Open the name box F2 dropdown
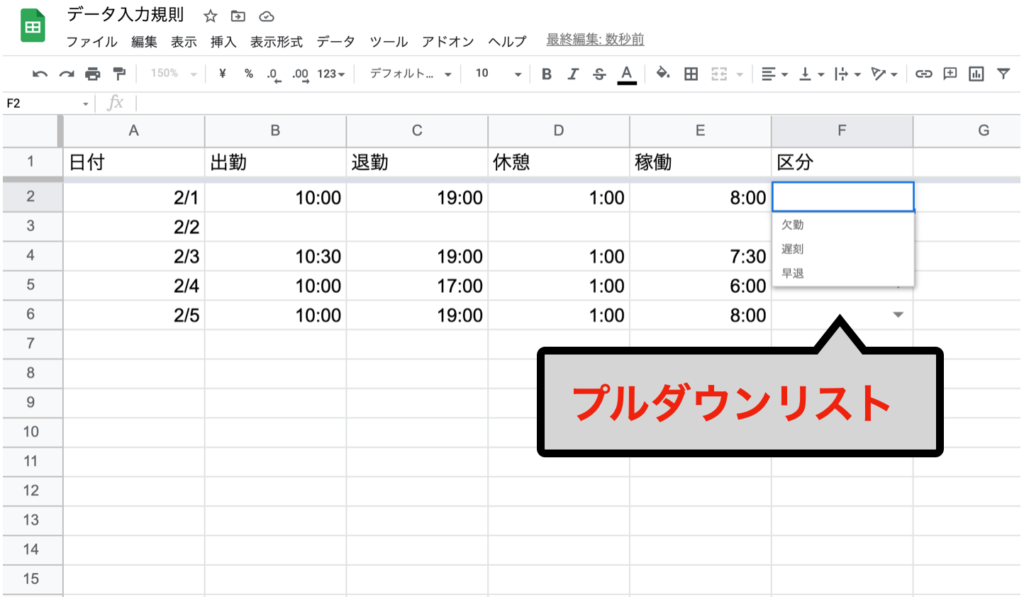Viewport: 1024px width, 597px height. pyautogui.click(x=85, y=104)
